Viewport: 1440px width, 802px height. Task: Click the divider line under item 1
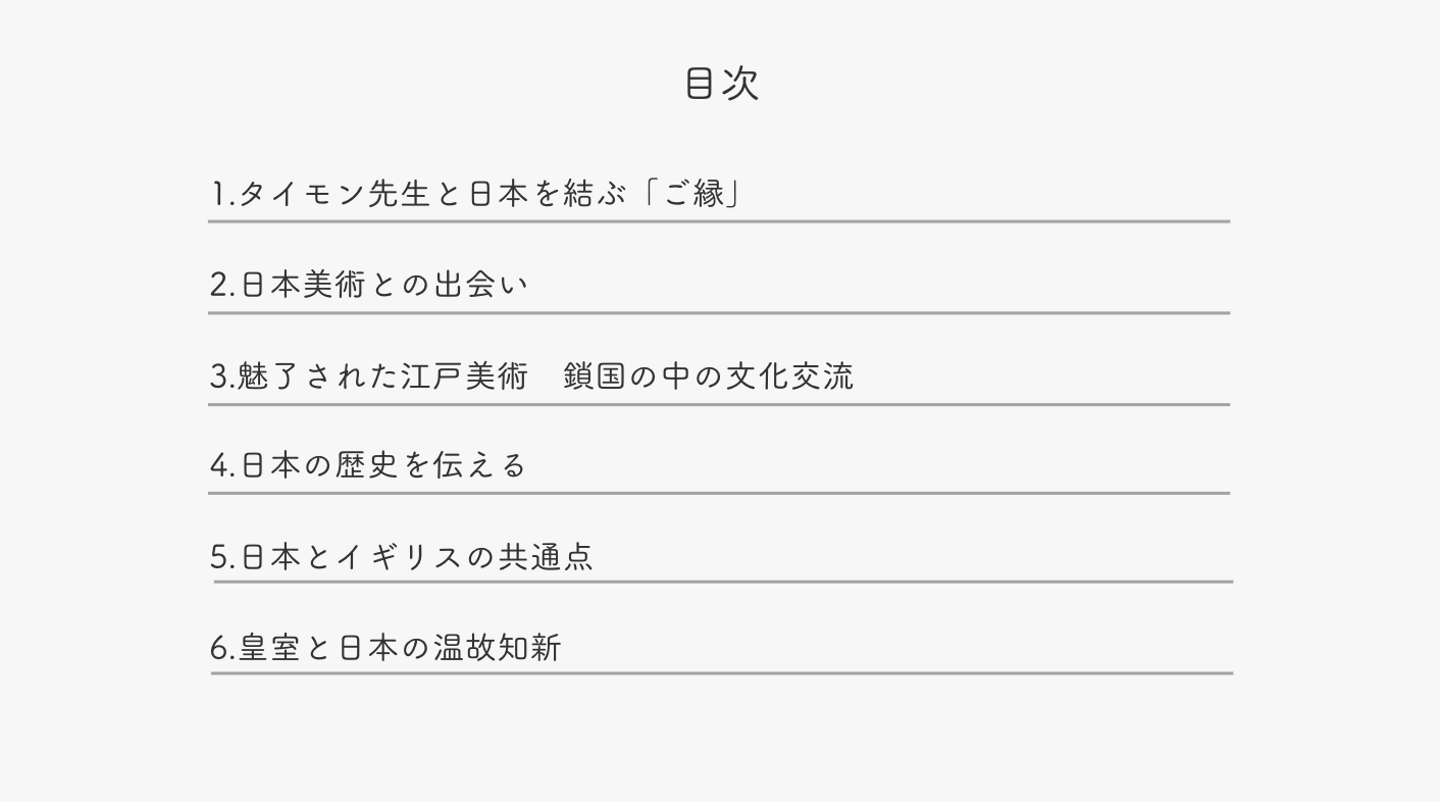coord(719,221)
